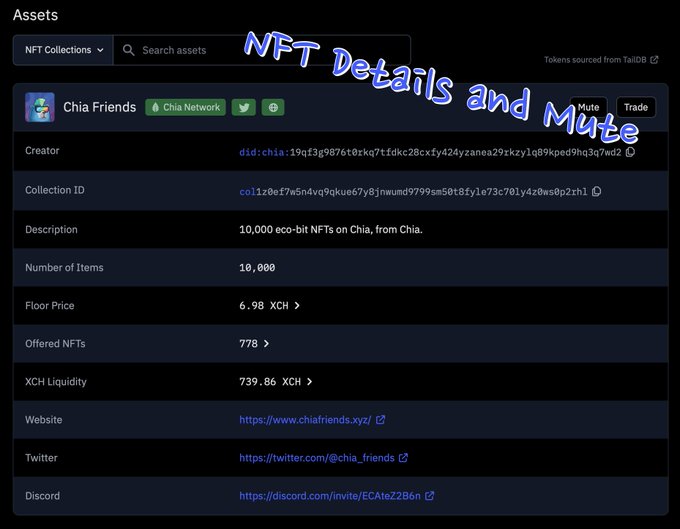
Task: Open the NFT Collections dropdown
Action: [63, 50]
